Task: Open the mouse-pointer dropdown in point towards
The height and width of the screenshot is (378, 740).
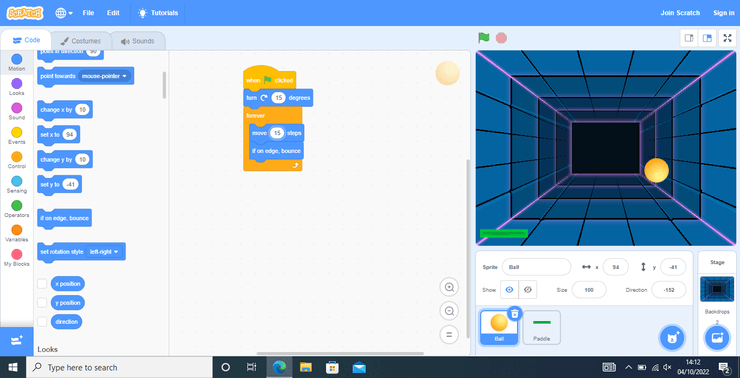Action: [x=105, y=76]
